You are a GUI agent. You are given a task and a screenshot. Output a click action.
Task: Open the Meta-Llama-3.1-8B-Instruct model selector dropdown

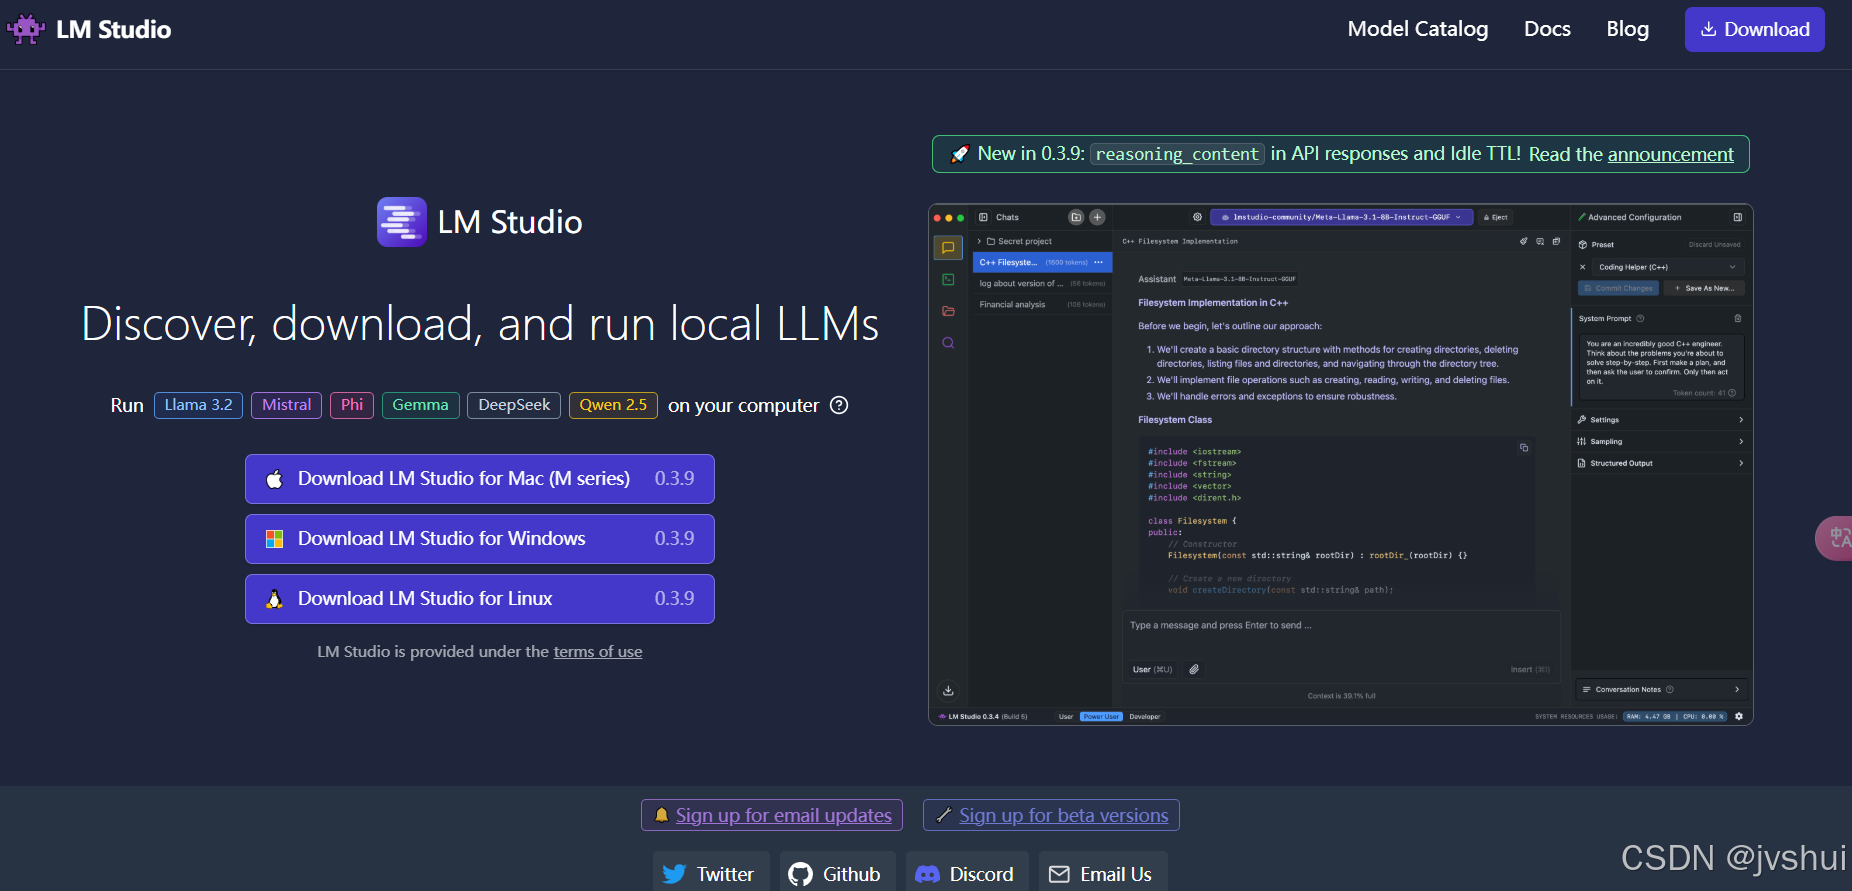point(1341,217)
